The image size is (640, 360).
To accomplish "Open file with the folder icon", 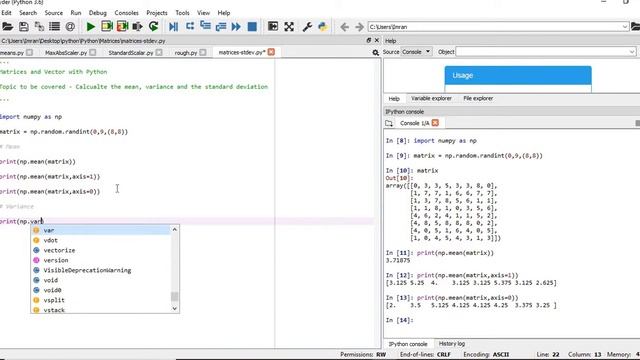I will 7,27.
